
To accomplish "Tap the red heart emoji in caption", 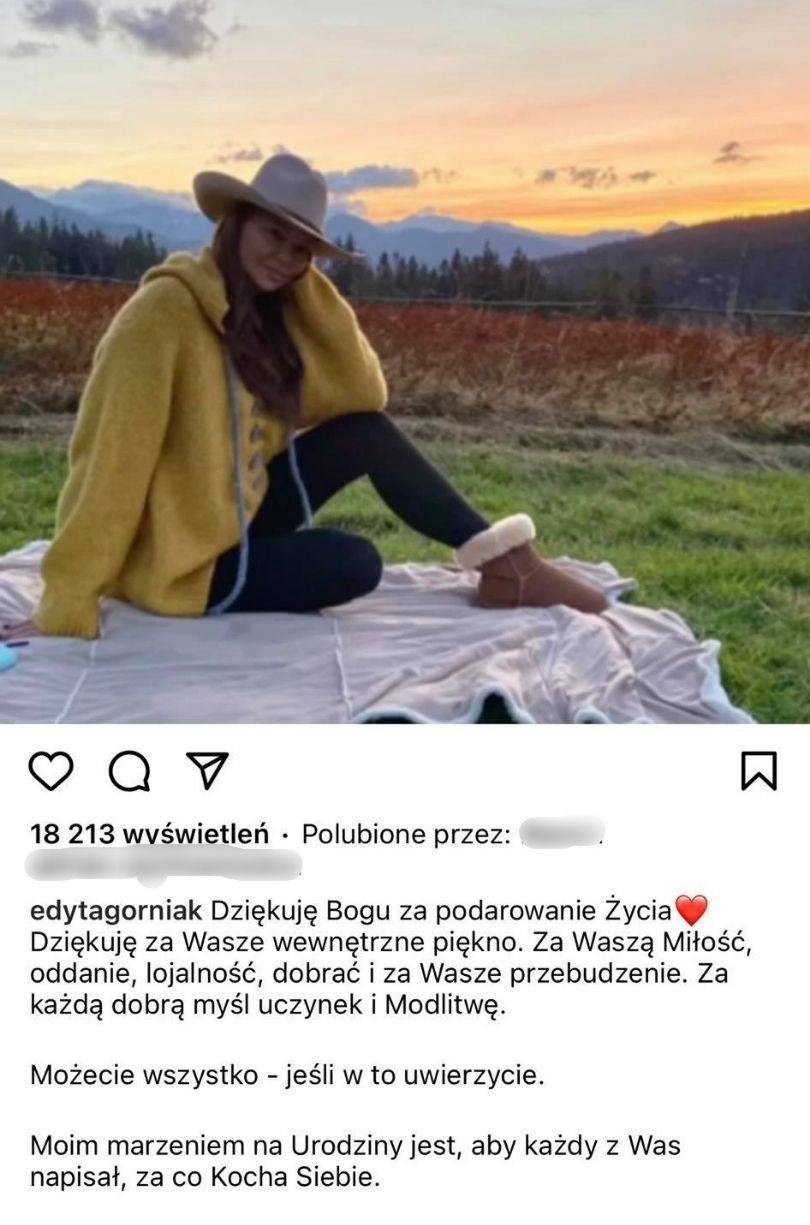I will [x=691, y=910].
